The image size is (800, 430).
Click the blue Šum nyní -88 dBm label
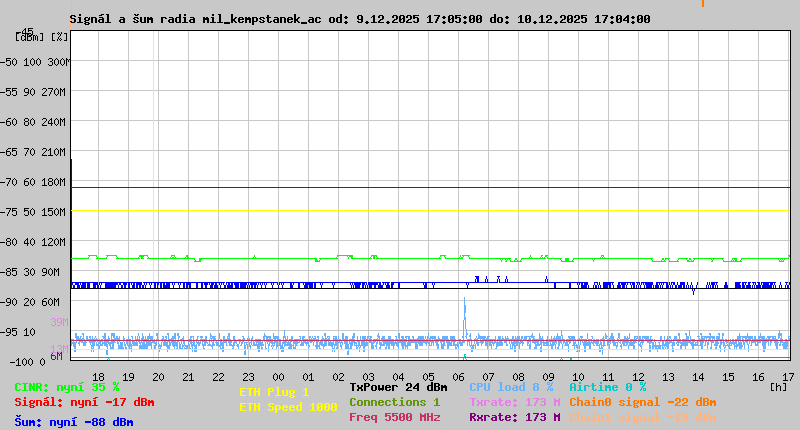pyautogui.click(x=74, y=421)
